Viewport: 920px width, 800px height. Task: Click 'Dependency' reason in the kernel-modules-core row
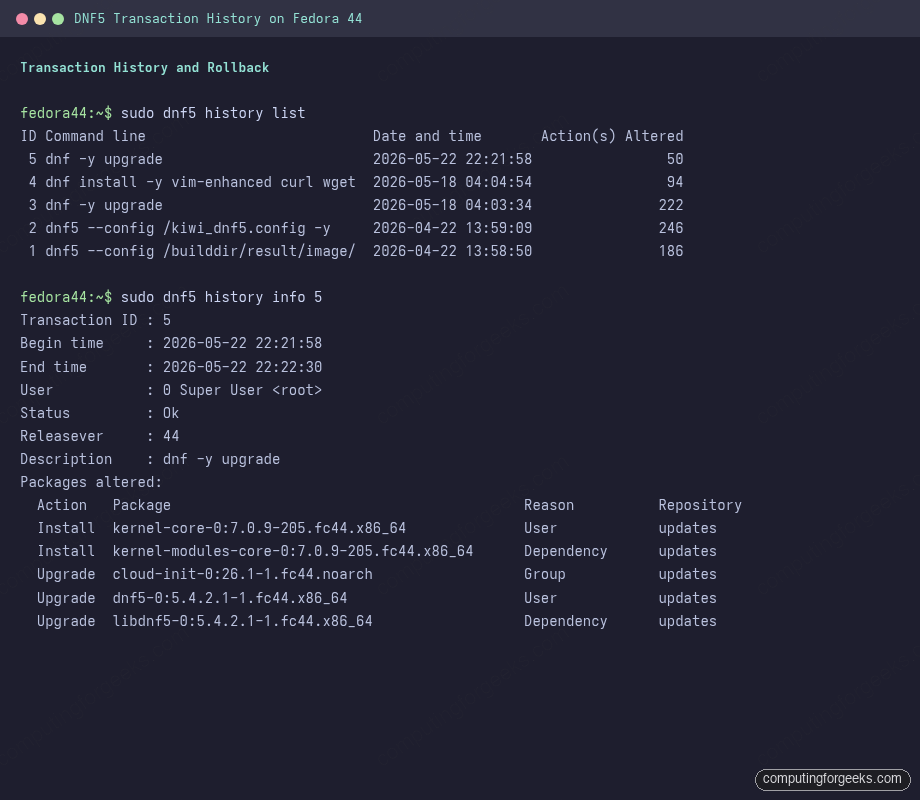tap(566, 551)
